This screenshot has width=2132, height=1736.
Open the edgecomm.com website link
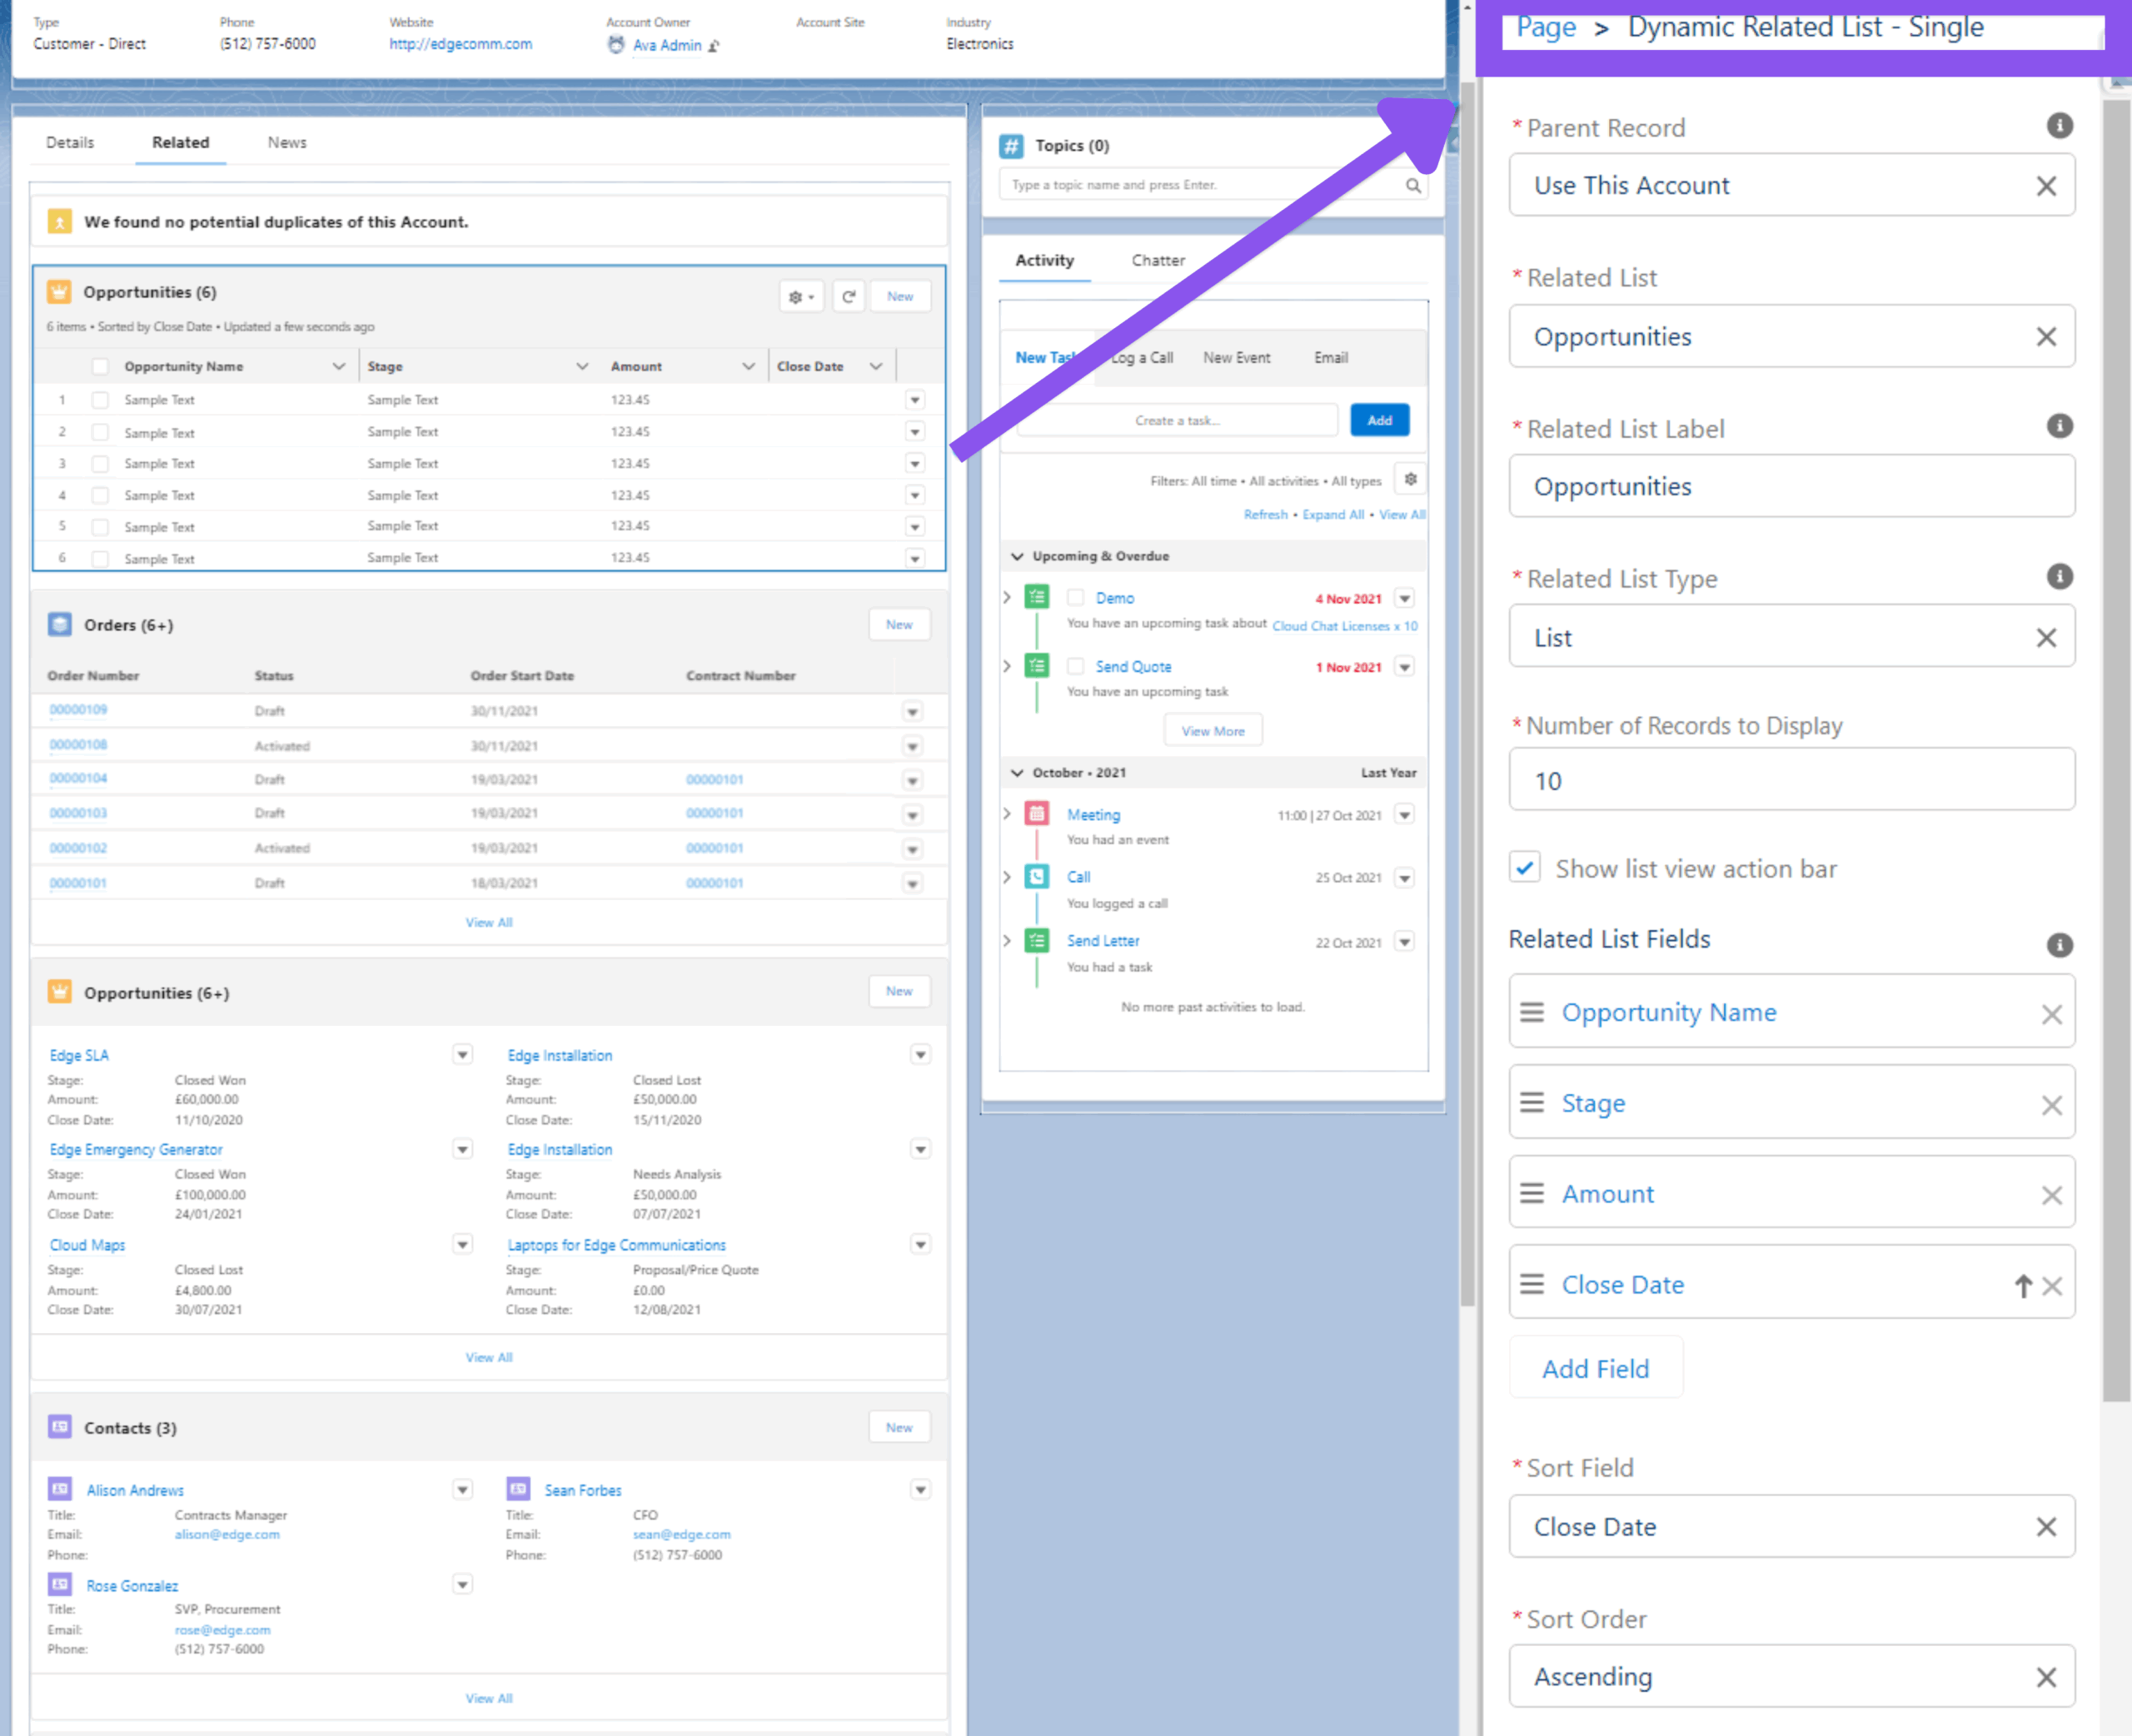pos(460,44)
